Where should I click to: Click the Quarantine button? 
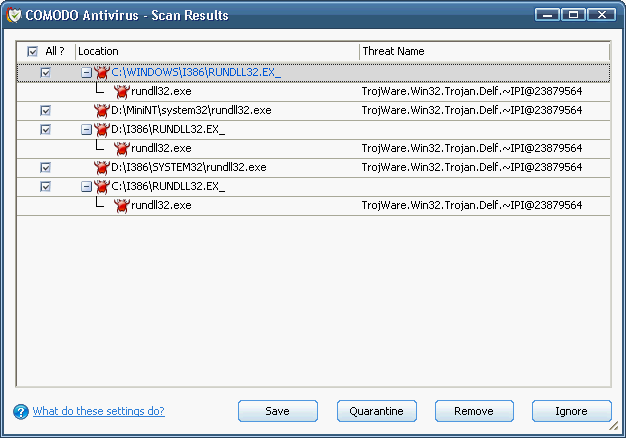(x=376, y=411)
